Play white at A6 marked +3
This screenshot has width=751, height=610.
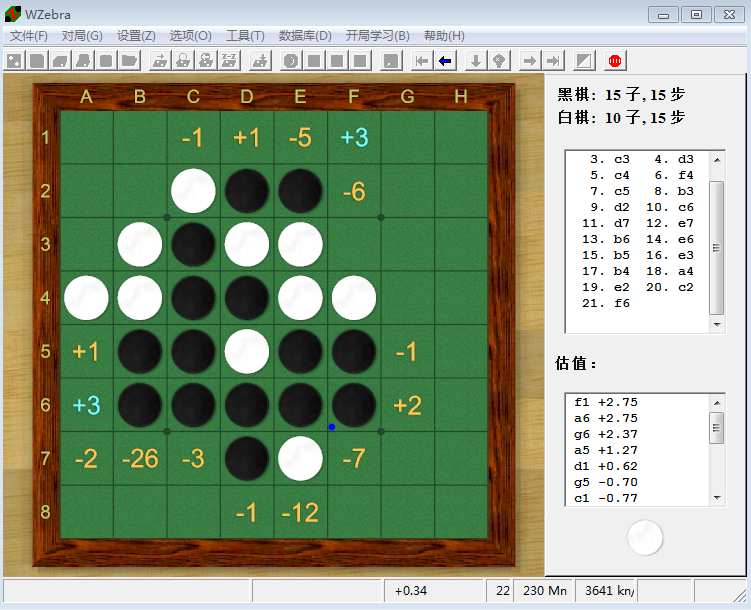pyautogui.click(x=86, y=405)
